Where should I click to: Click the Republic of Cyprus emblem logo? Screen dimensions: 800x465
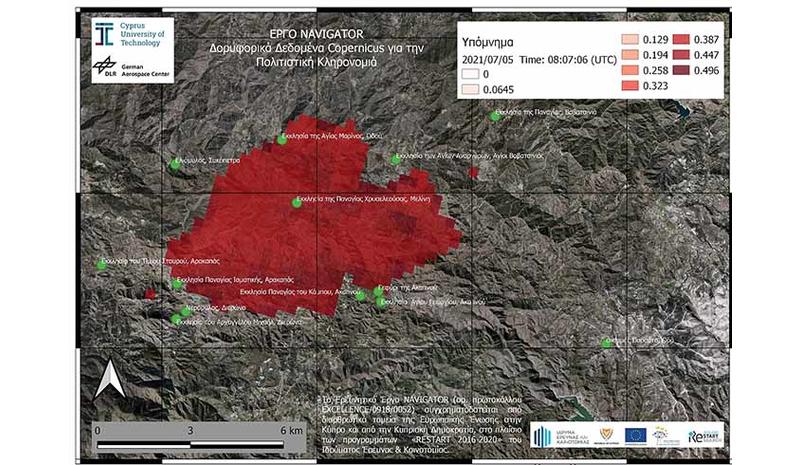606,436
